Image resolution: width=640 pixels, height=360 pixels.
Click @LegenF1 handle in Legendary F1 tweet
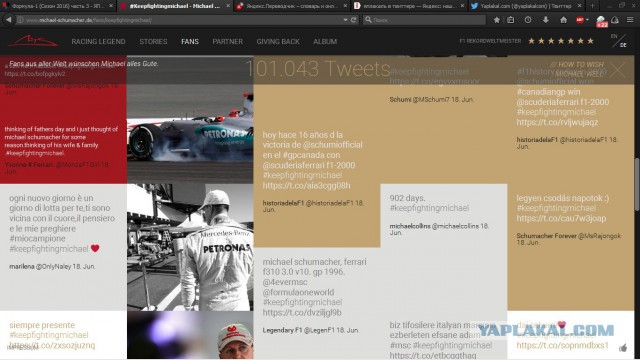pos(320,330)
